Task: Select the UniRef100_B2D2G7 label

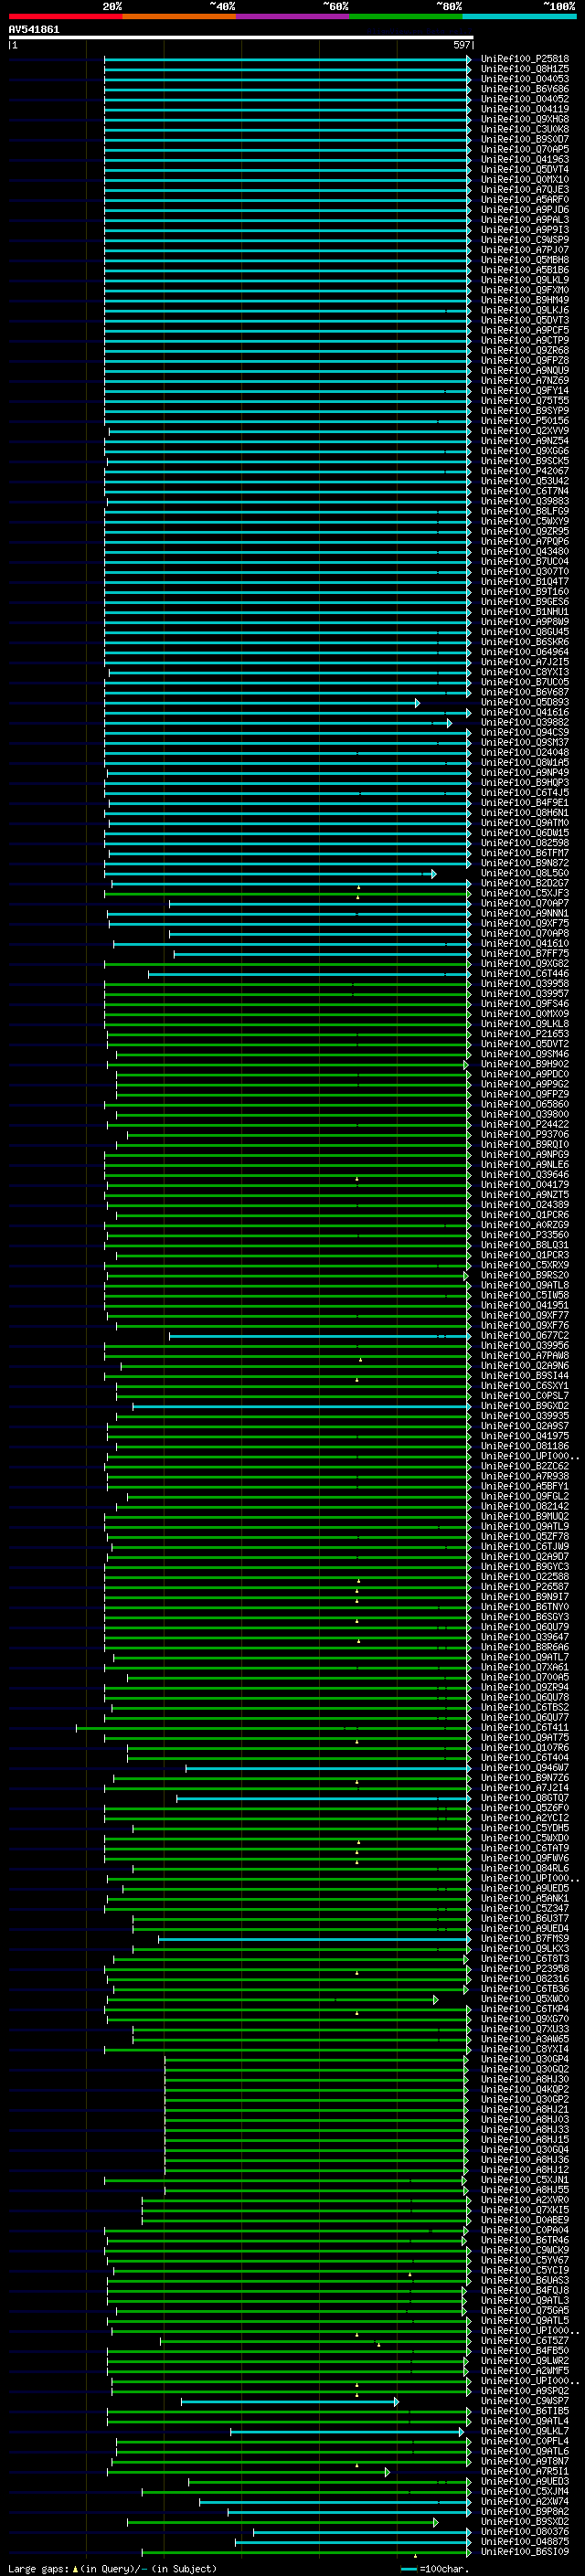Action: [525, 884]
